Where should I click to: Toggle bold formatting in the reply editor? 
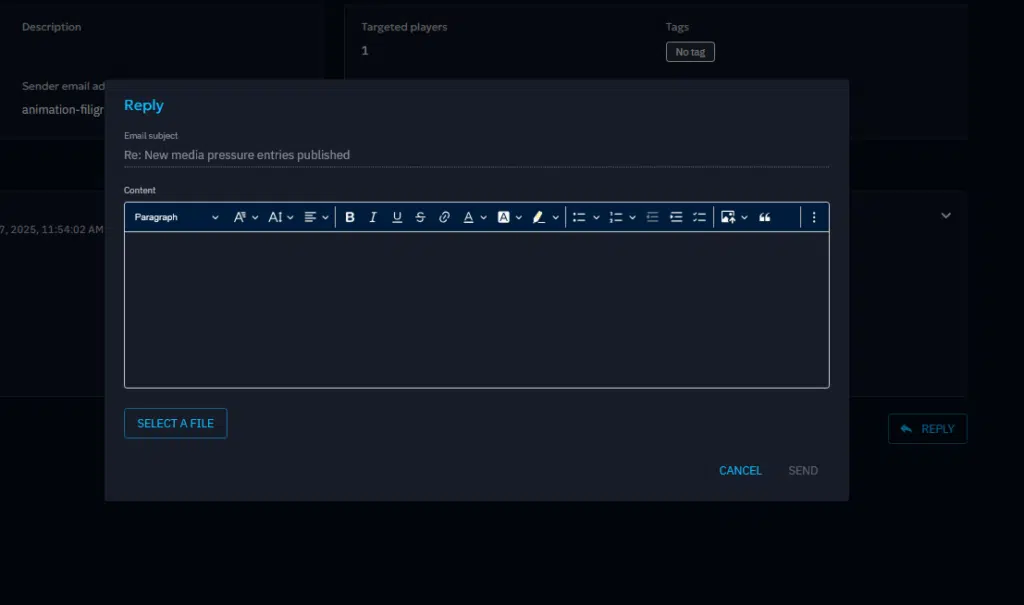350,217
